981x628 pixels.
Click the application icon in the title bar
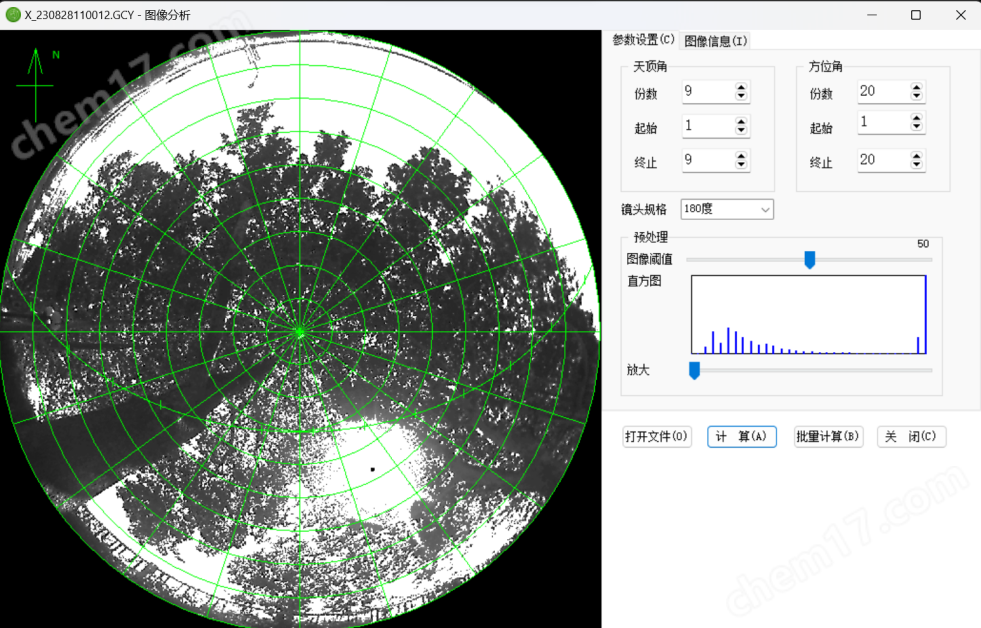pyautogui.click(x=11, y=14)
